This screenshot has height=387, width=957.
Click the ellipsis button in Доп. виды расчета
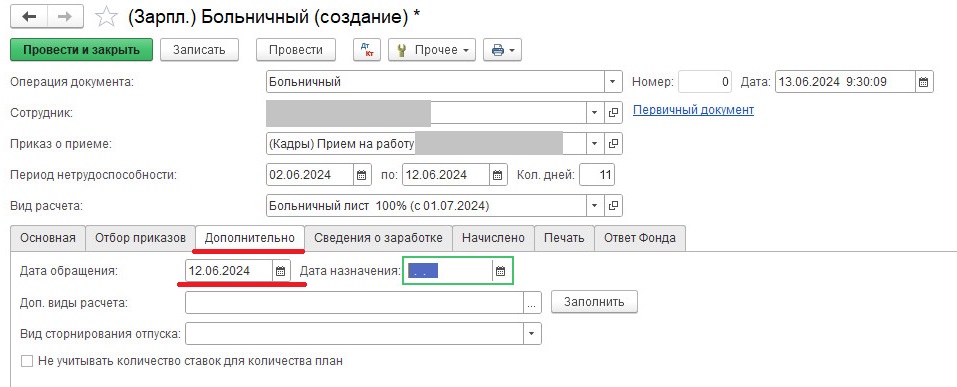pos(532,302)
